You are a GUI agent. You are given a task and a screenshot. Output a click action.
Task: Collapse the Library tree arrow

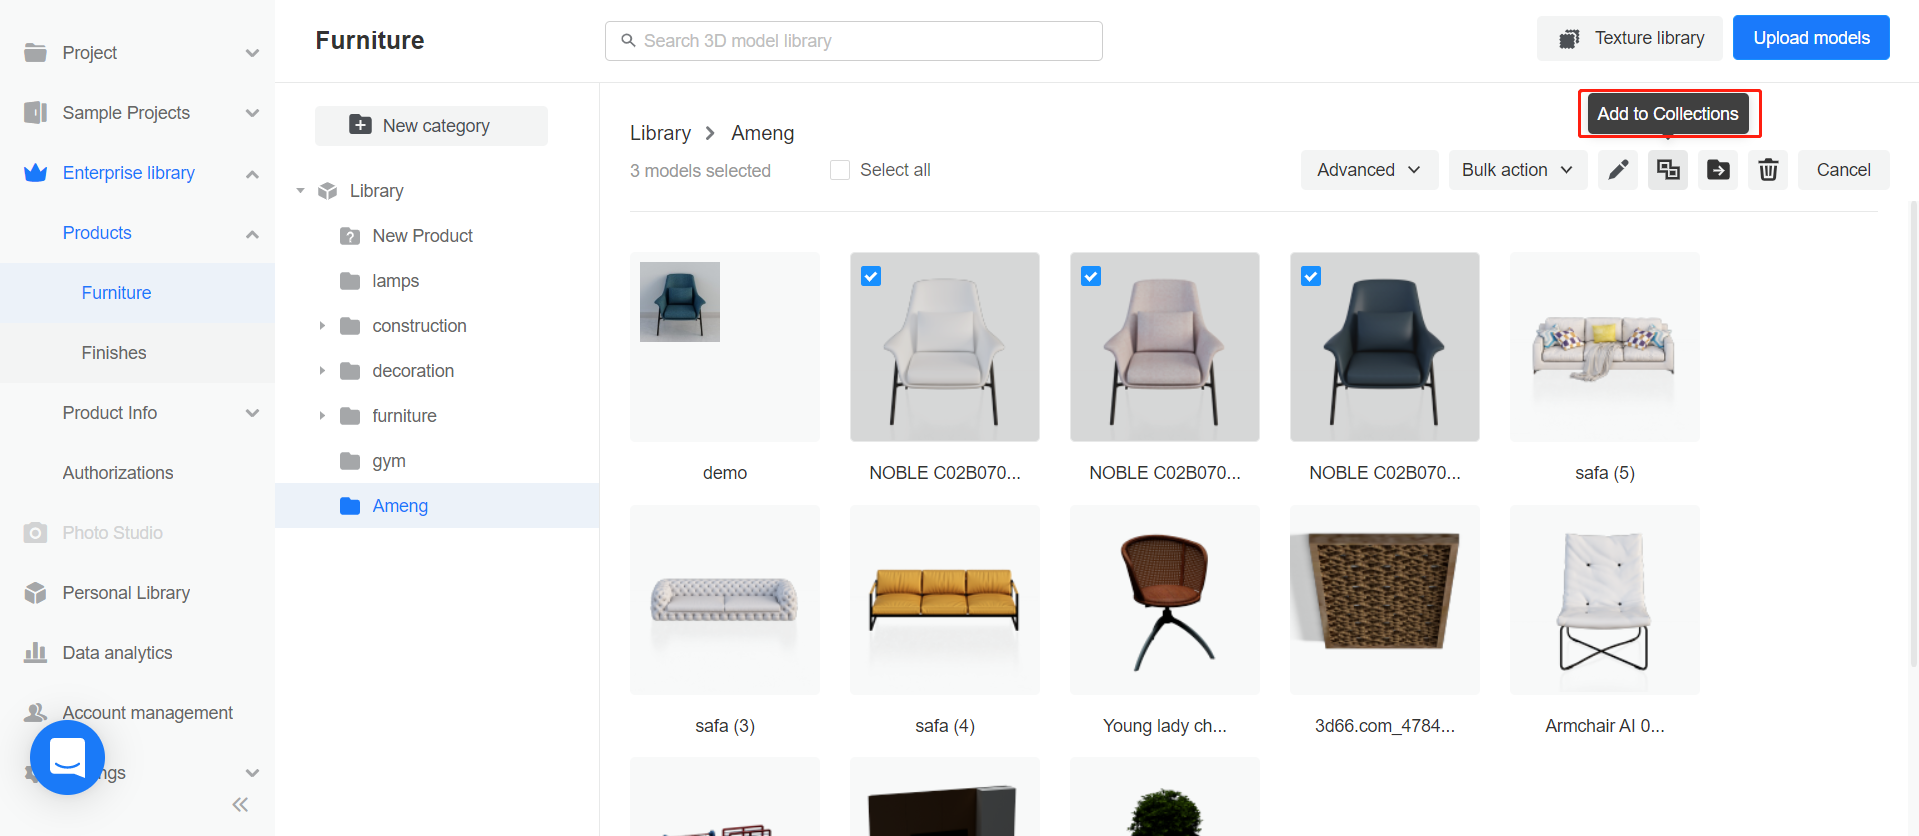point(300,191)
